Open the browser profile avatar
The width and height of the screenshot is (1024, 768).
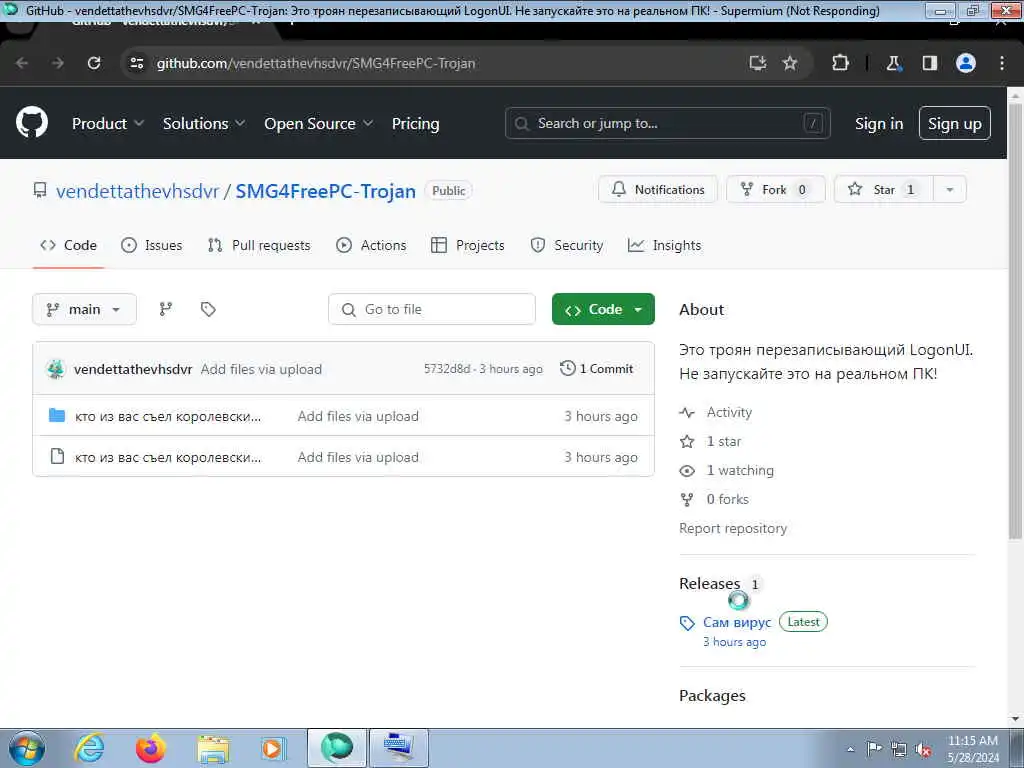pos(966,63)
